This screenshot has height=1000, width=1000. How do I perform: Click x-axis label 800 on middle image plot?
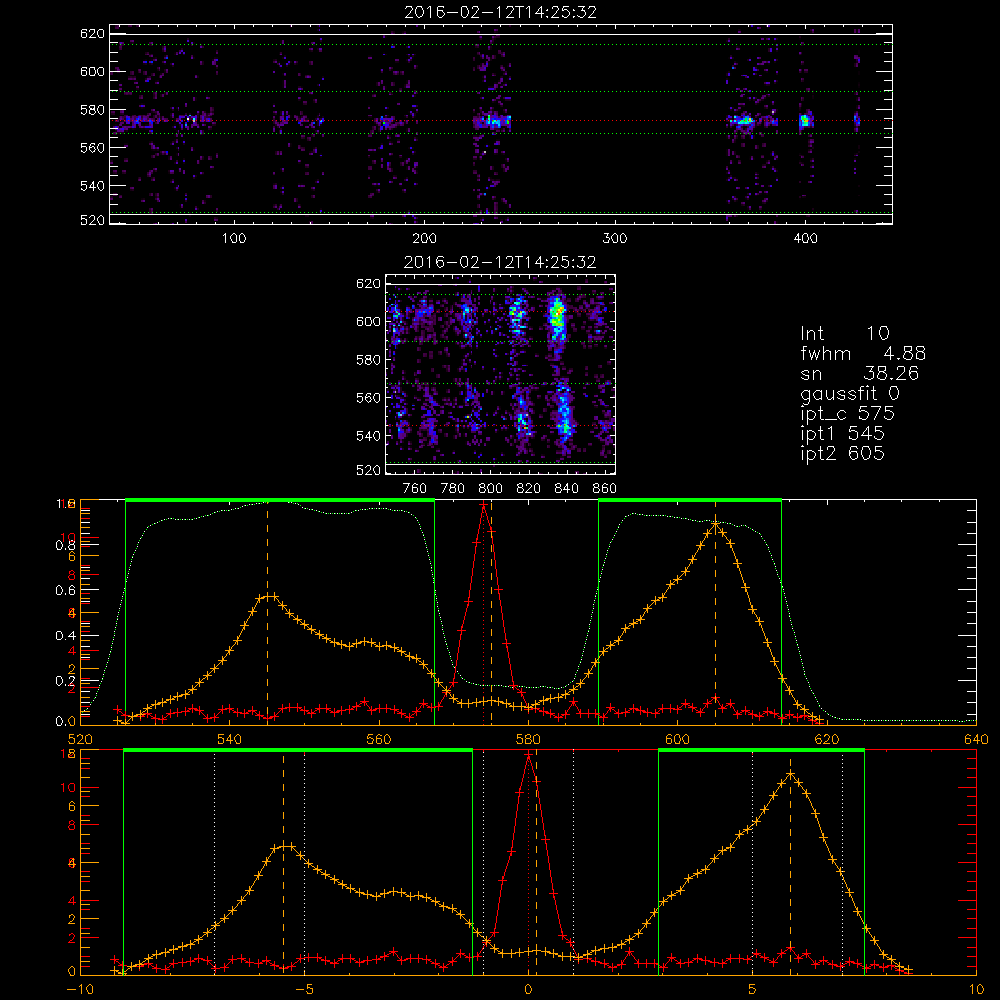click(x=490, y=489)
